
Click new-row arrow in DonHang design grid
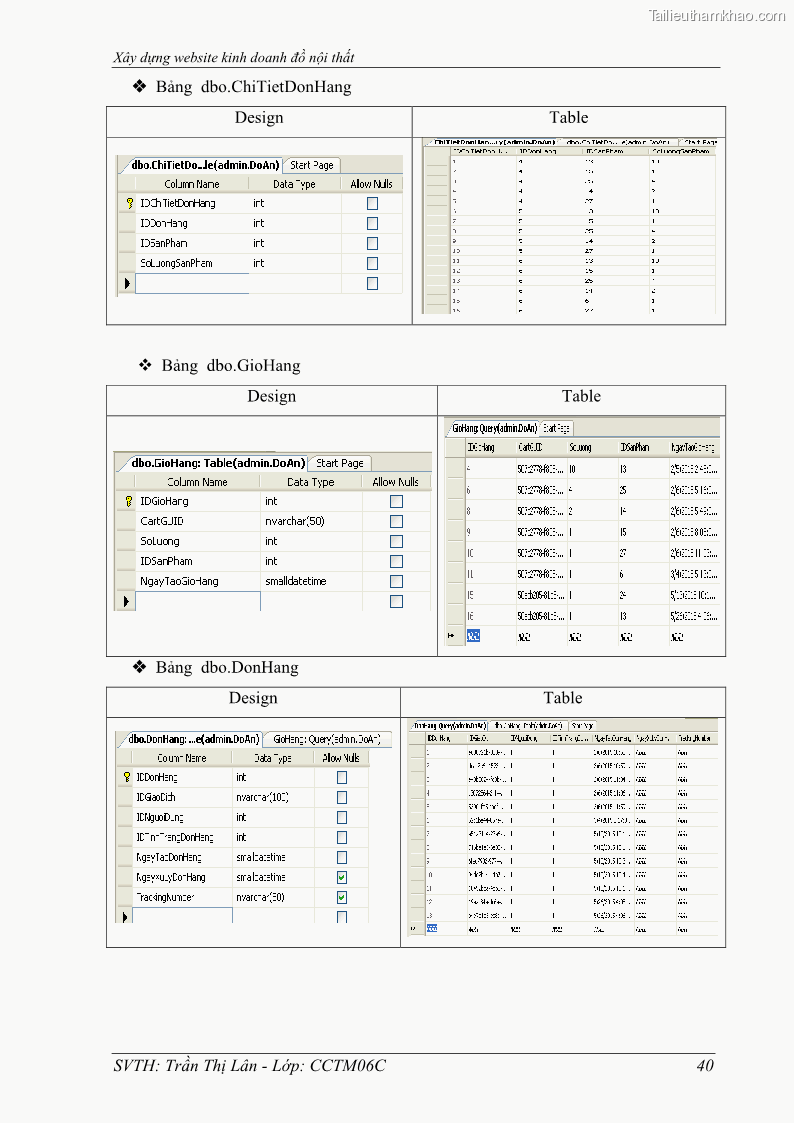[125, 916]
